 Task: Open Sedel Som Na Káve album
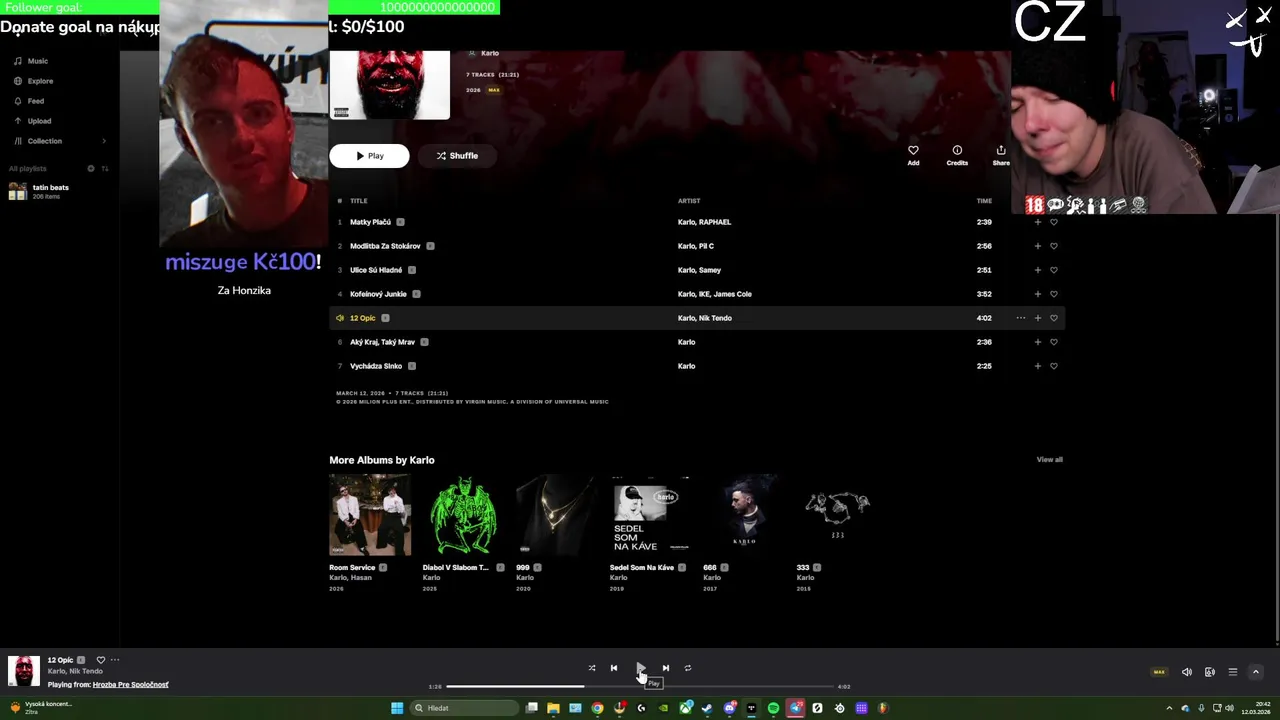pyautogui.click(x=650, y=515)
